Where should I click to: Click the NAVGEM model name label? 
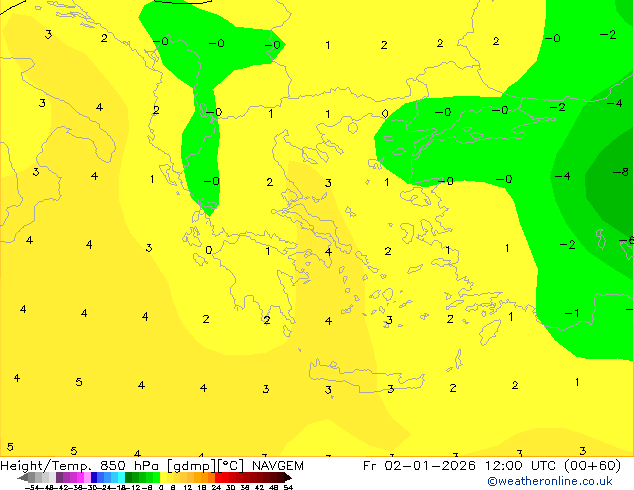pos(278,466)
